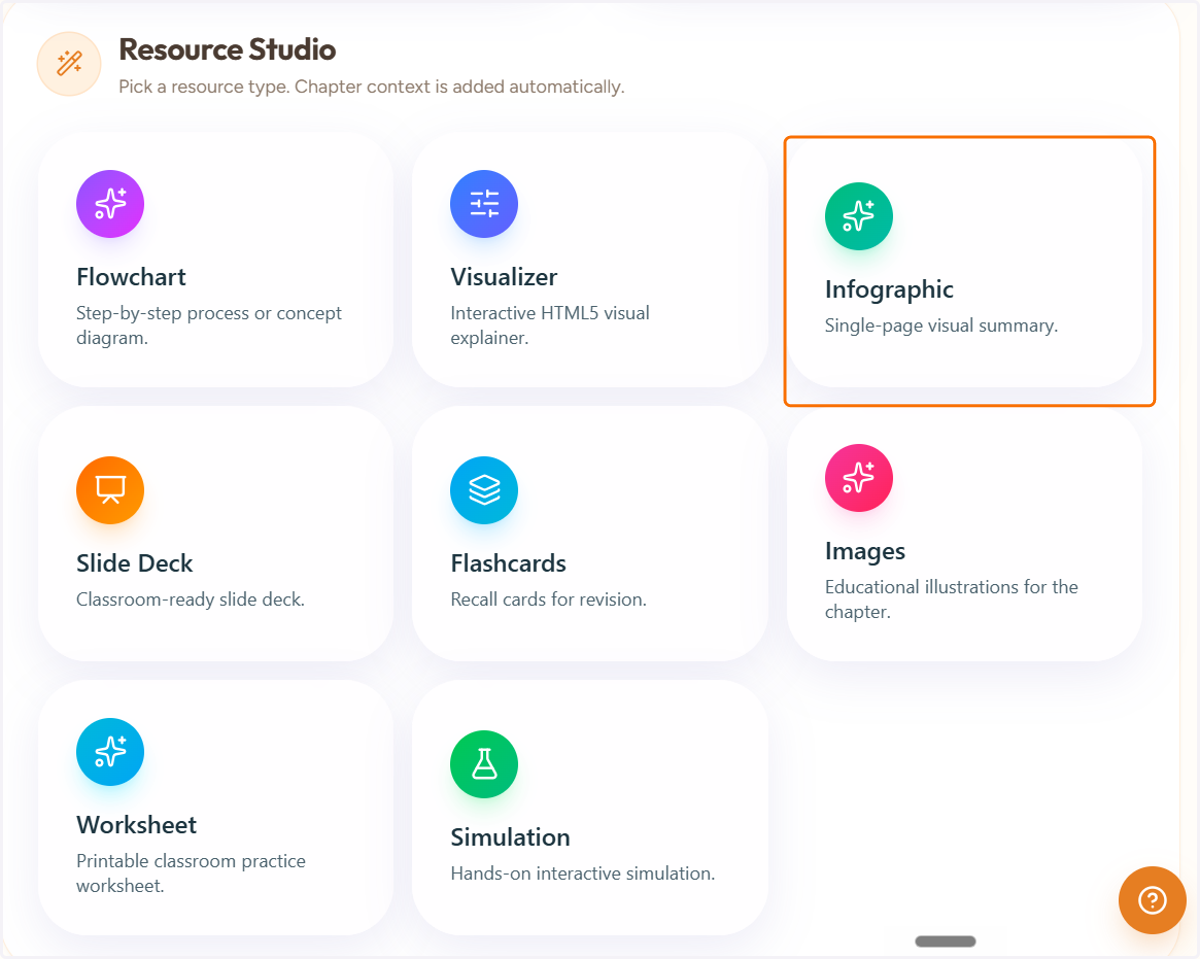1200x959 pixels.
Task: Click 'Step-by-step process or concept diagram' text
Action: [x=209, y=325]
